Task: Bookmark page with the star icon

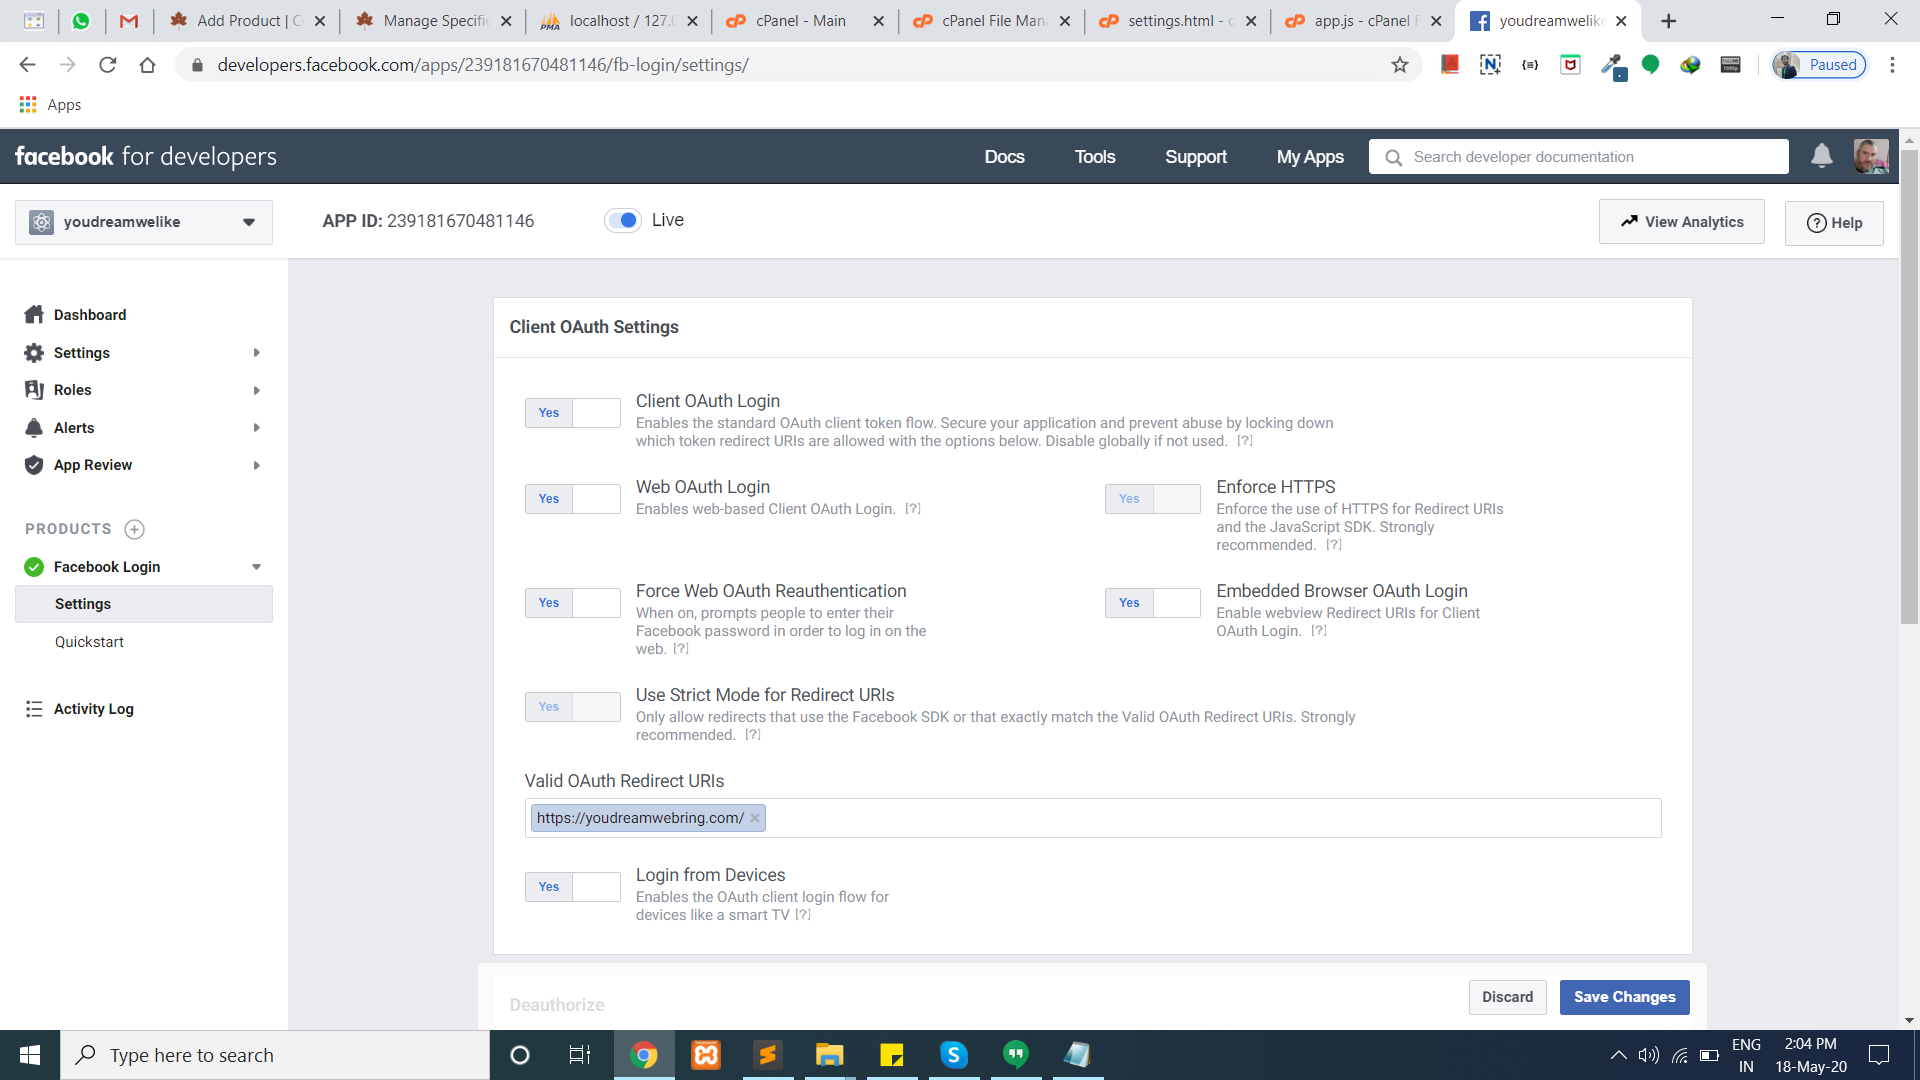Action: [x=1399, y=65]
